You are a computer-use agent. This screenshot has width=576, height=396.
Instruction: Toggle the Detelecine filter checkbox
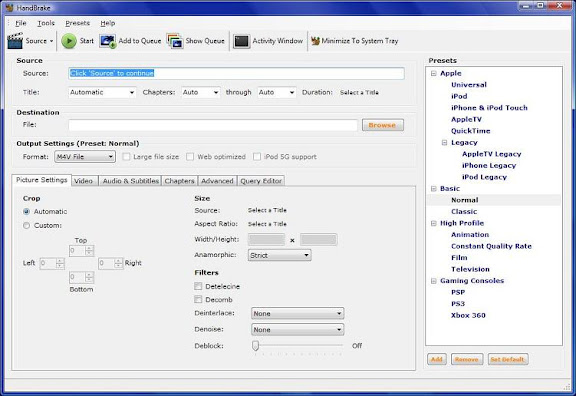pos(198,286)
